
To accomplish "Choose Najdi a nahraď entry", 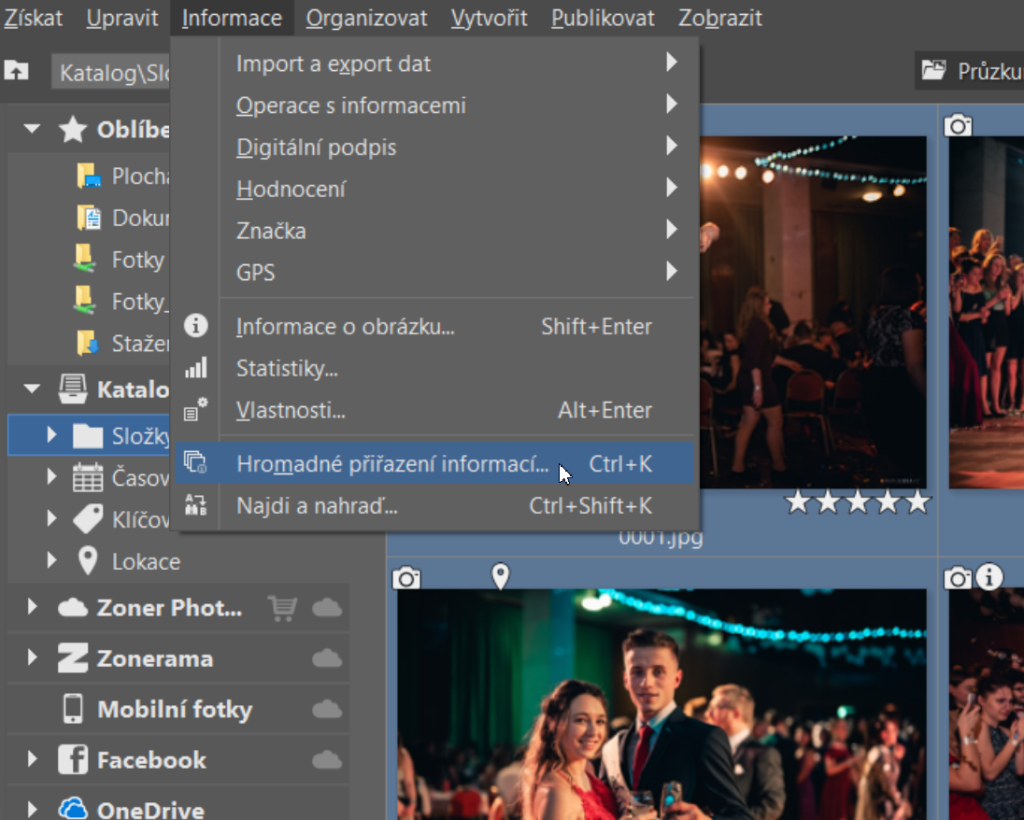I will pyautogui.click(x=434, y=505).
